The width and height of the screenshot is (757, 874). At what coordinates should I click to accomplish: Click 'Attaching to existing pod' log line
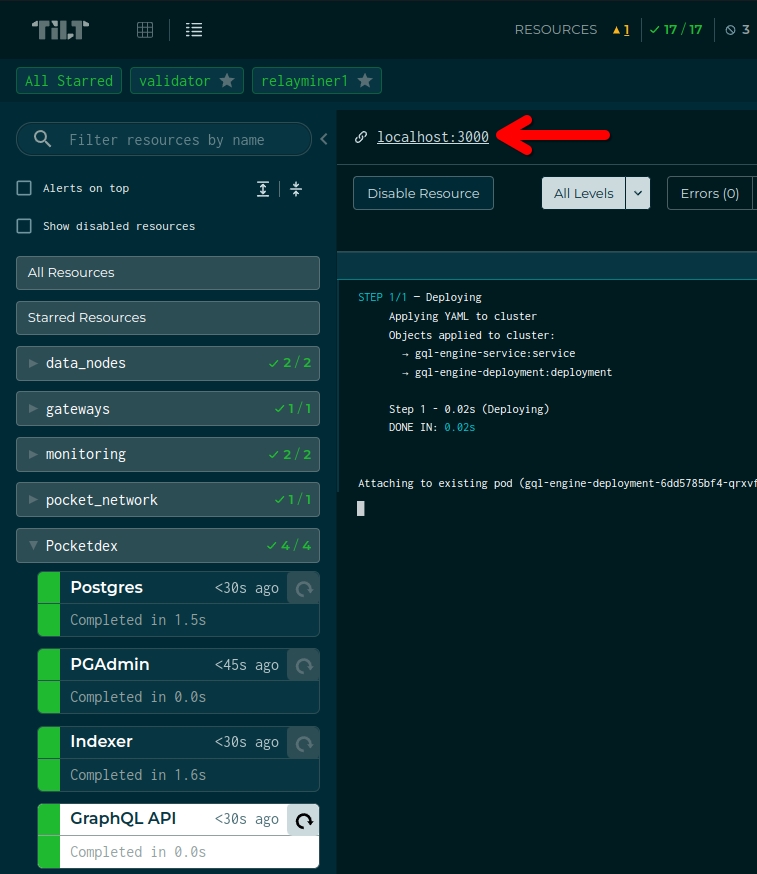[x=557, y=483]
